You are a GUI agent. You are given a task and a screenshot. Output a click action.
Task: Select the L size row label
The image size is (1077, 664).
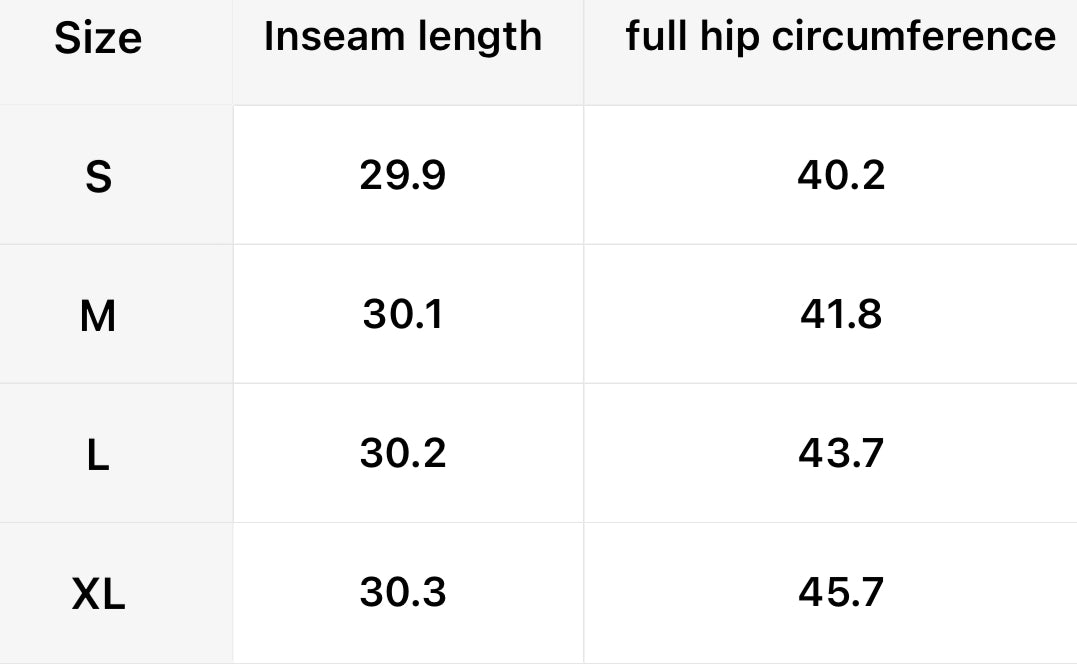(x=98, y=456)
